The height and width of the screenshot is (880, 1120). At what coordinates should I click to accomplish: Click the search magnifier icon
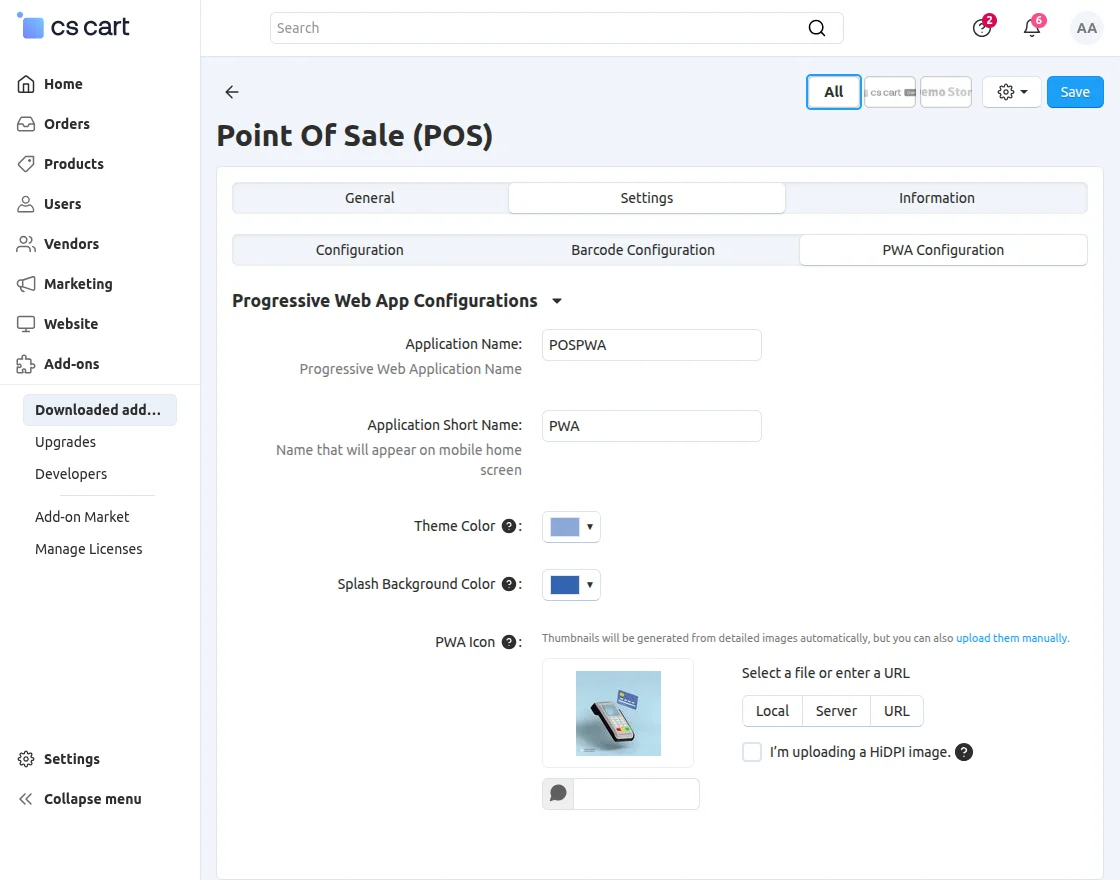816,28
